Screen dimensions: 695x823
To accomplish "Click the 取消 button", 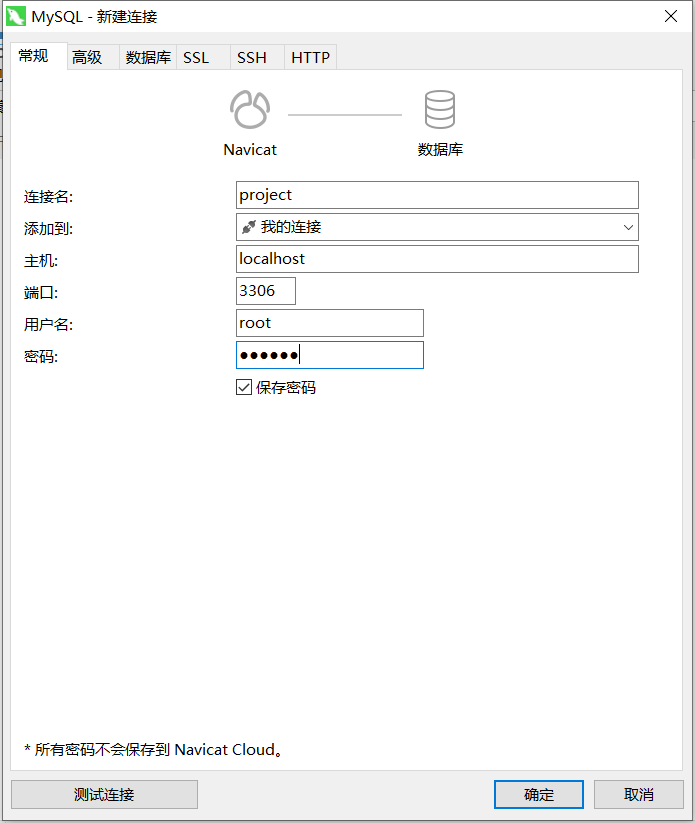I will [x=639, y=794].
